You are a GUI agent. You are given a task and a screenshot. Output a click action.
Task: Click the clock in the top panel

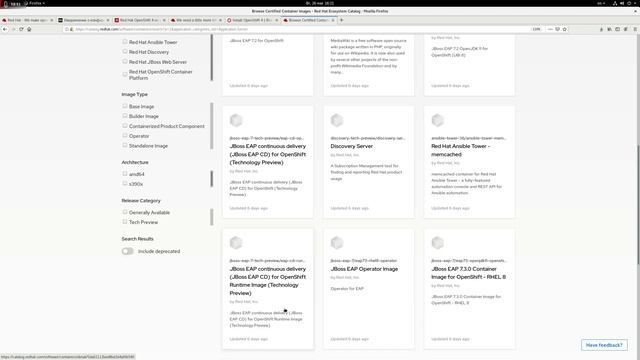[x=320, y=3]
